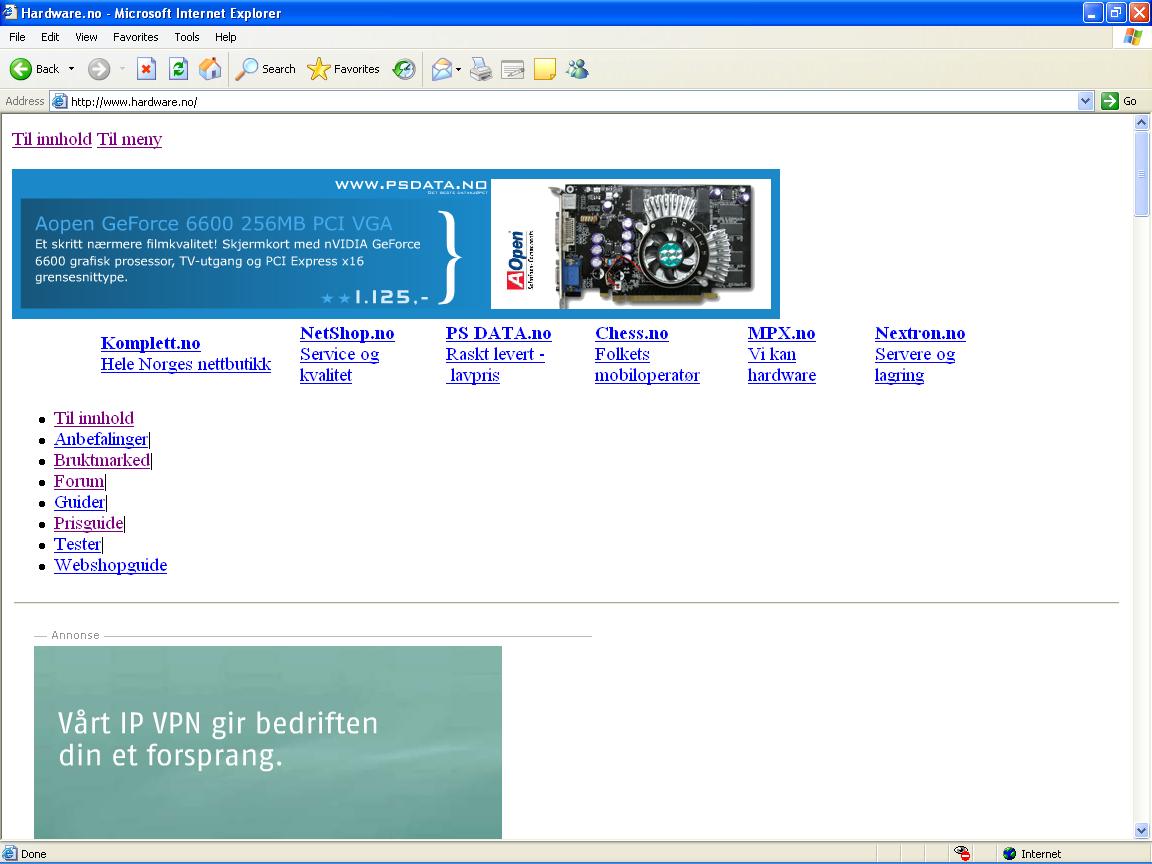
Task: Visit the Chess.no link
Action: [631, 334]
